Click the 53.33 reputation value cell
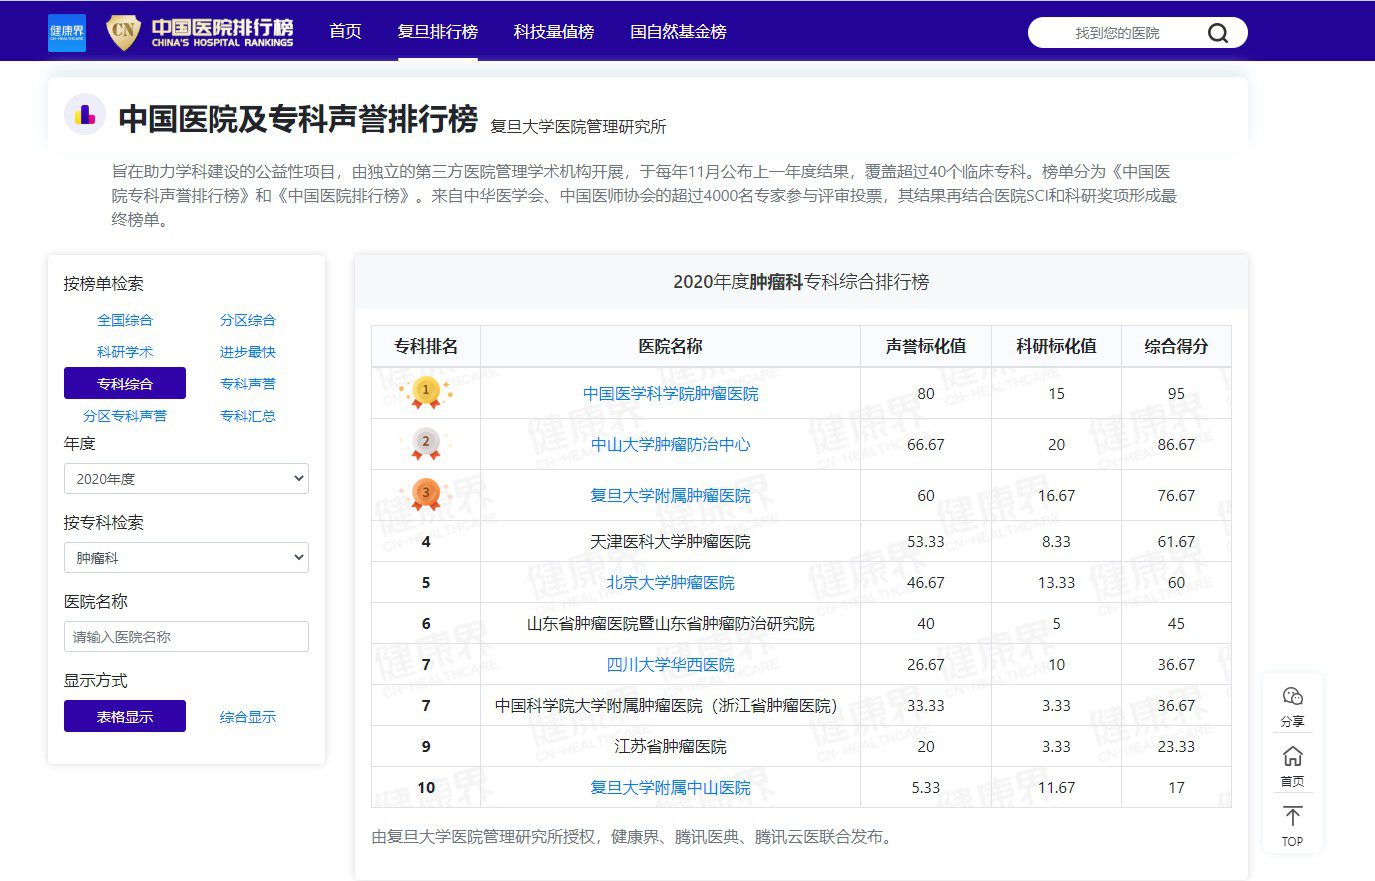Screen dimensions: 1375x881 tap(926, 542)
